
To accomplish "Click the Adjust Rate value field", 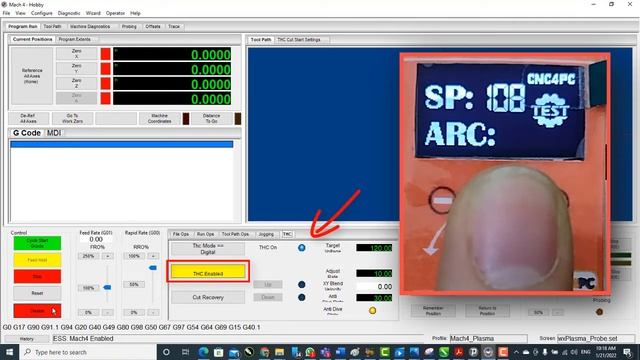I will pyautogui.click(x=374, y=273).
